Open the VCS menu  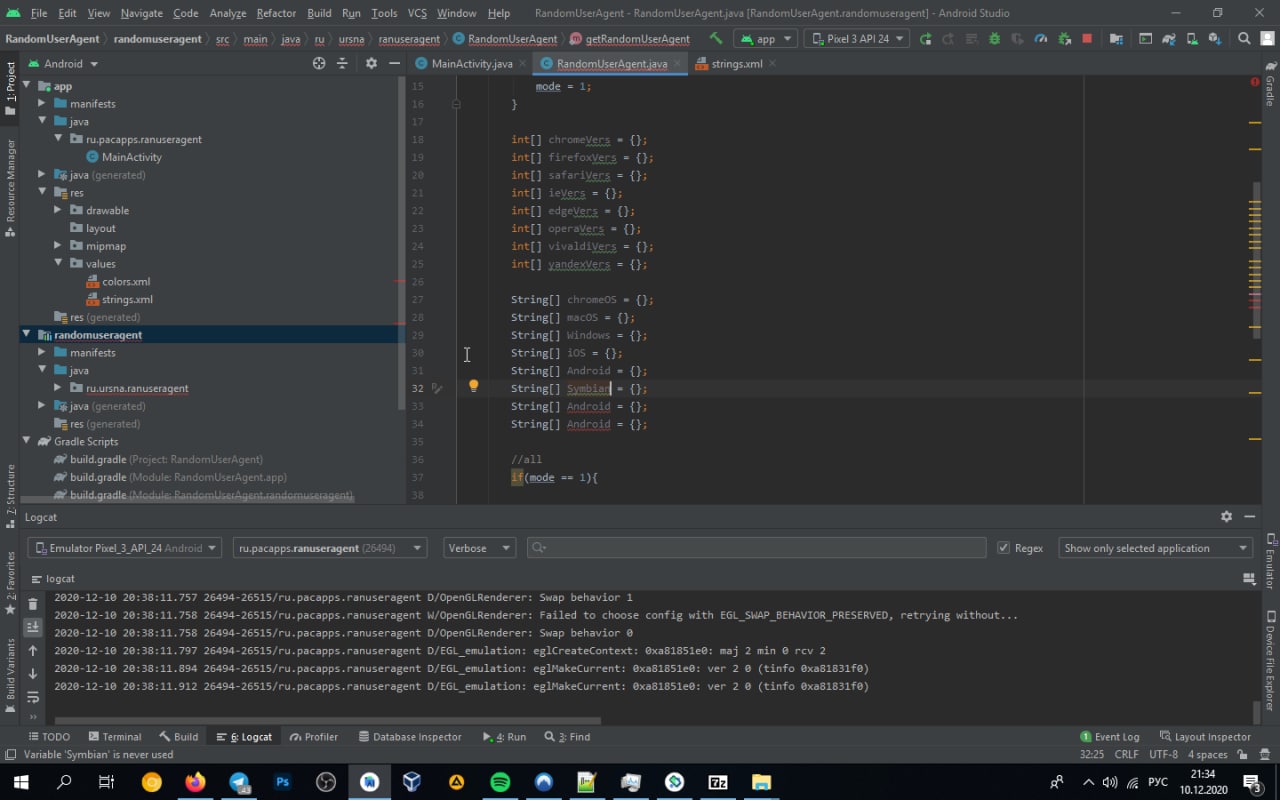tap(417, 13)
